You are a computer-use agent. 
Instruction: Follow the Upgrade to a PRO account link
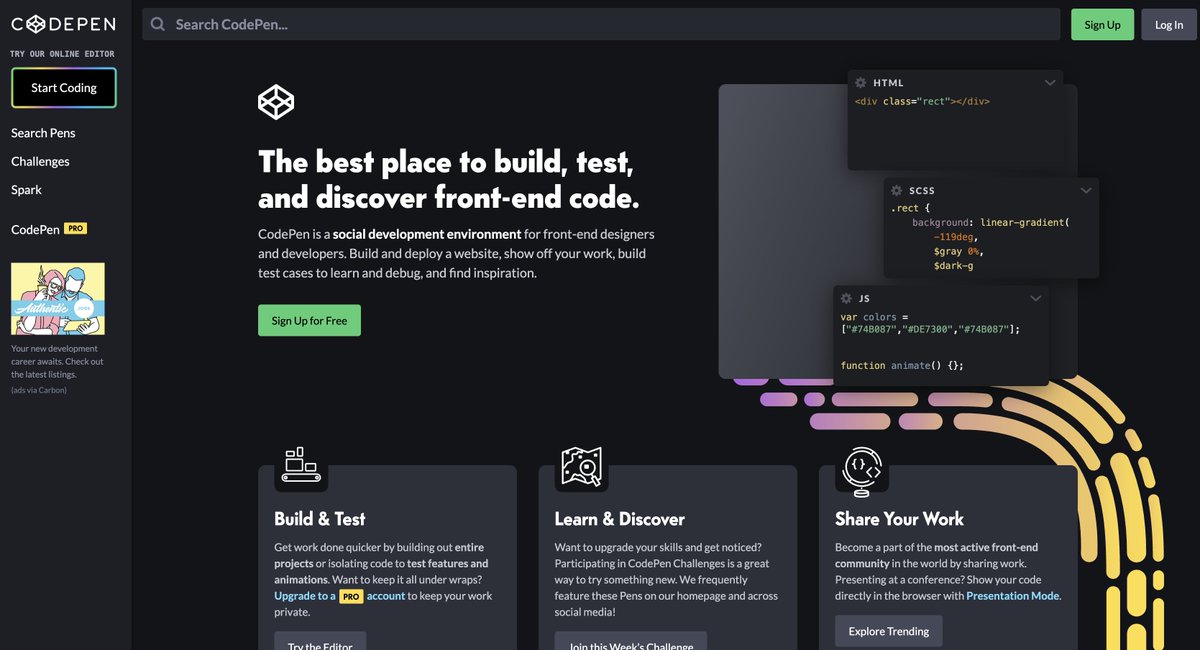(x=340, y=596)
